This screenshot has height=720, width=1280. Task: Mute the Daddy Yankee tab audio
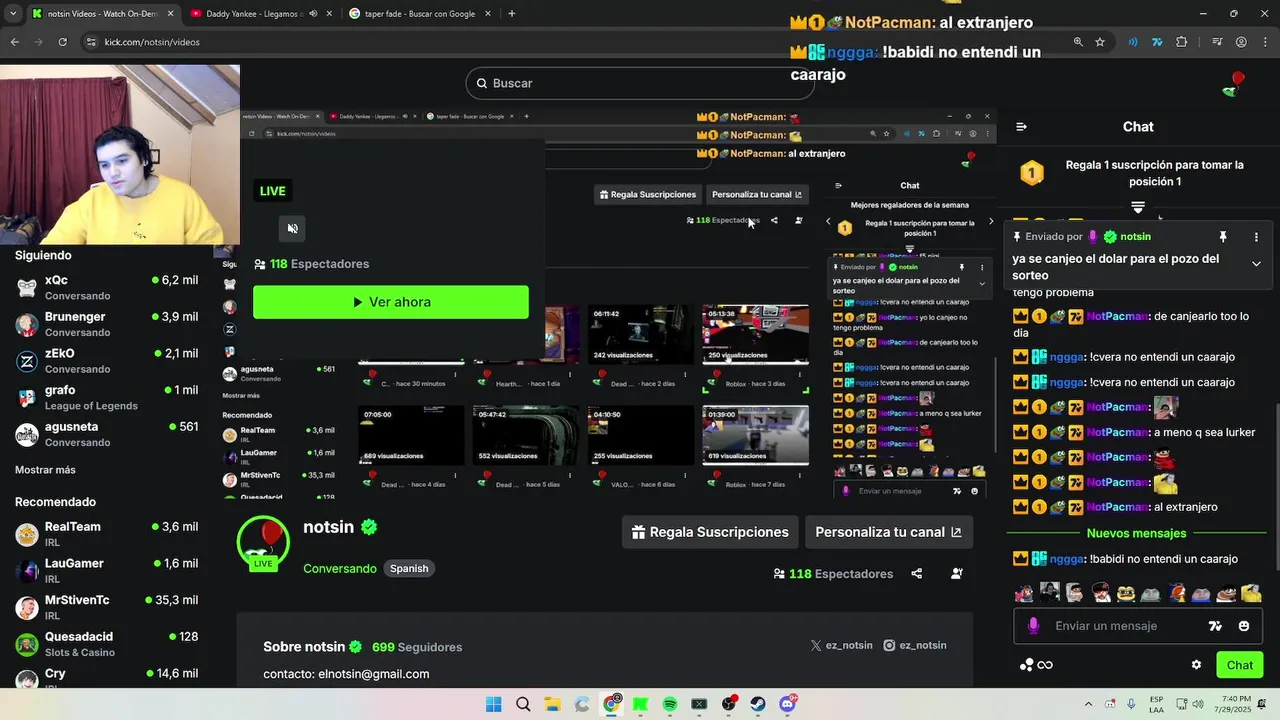(313, 14)
